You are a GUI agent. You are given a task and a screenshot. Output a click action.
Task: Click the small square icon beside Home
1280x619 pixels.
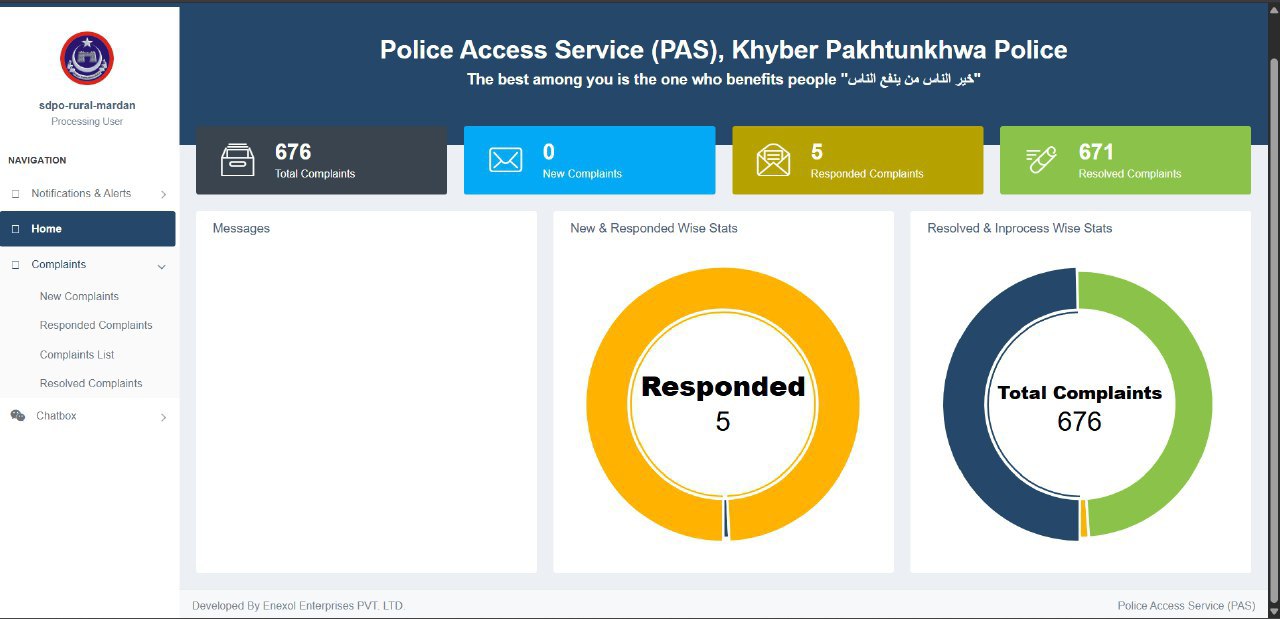tap(15, 229)
